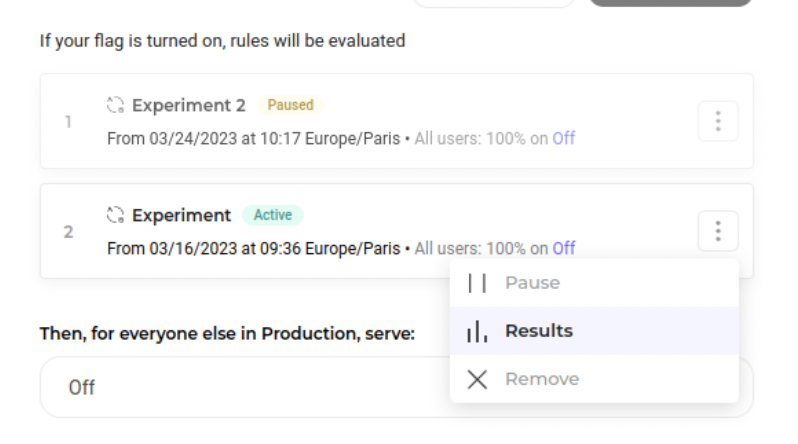Viewport: 798px width, 444px height.
Task: Select Results in the context menu
Action: [538, 331]
